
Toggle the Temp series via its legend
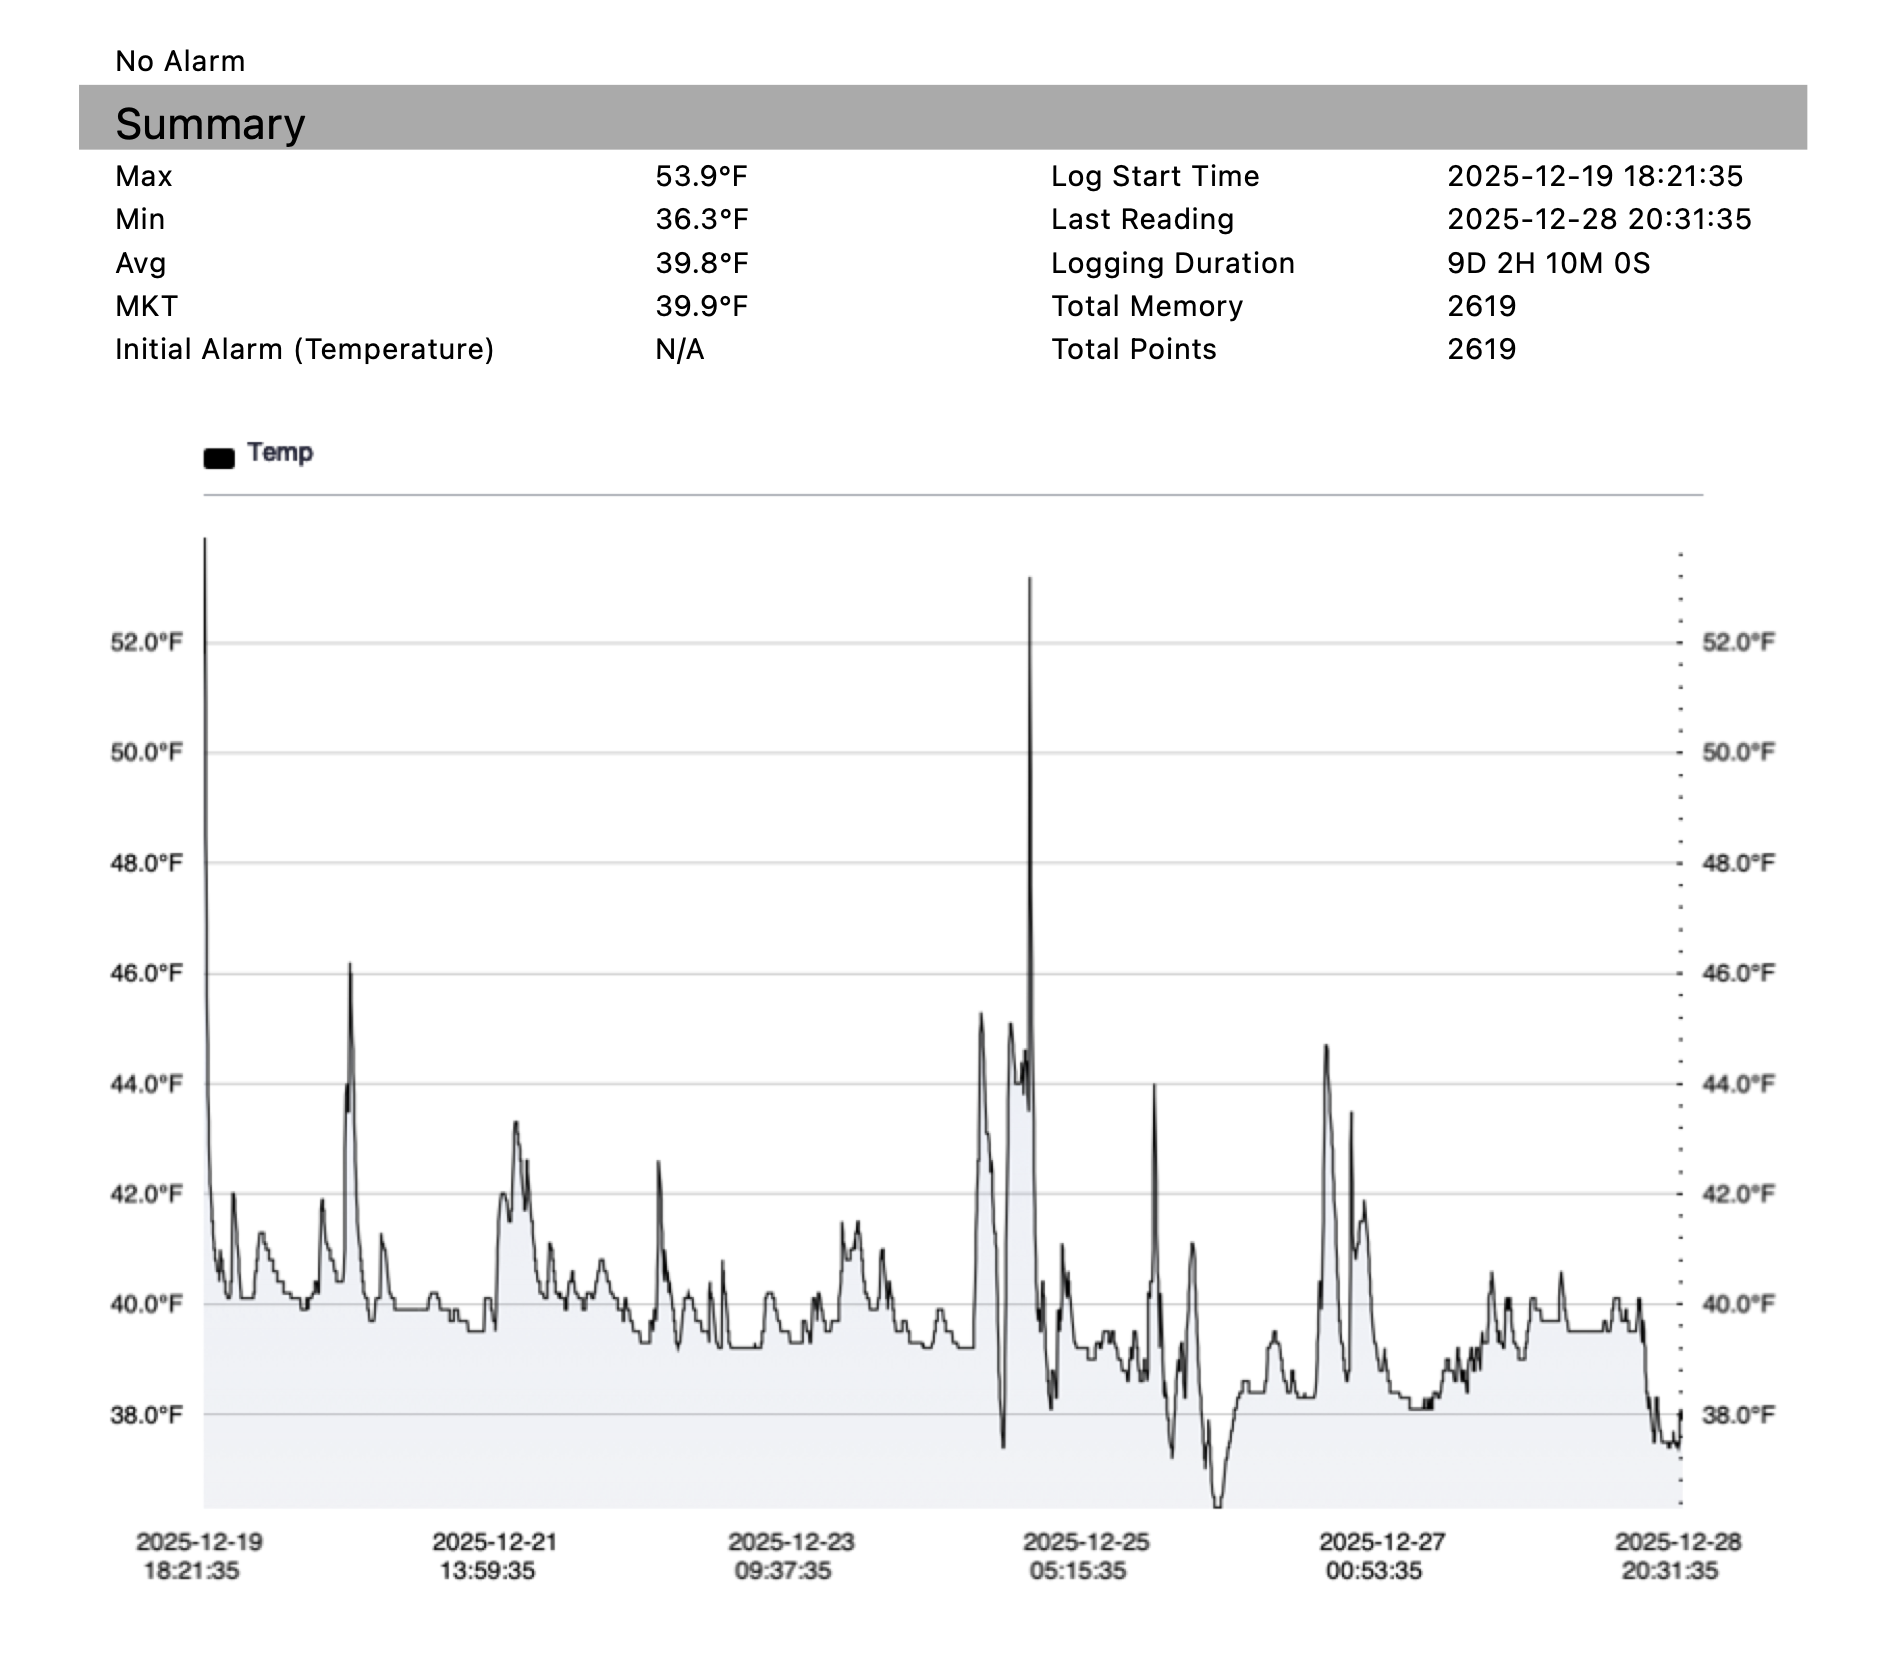click(x=280, y=452)
